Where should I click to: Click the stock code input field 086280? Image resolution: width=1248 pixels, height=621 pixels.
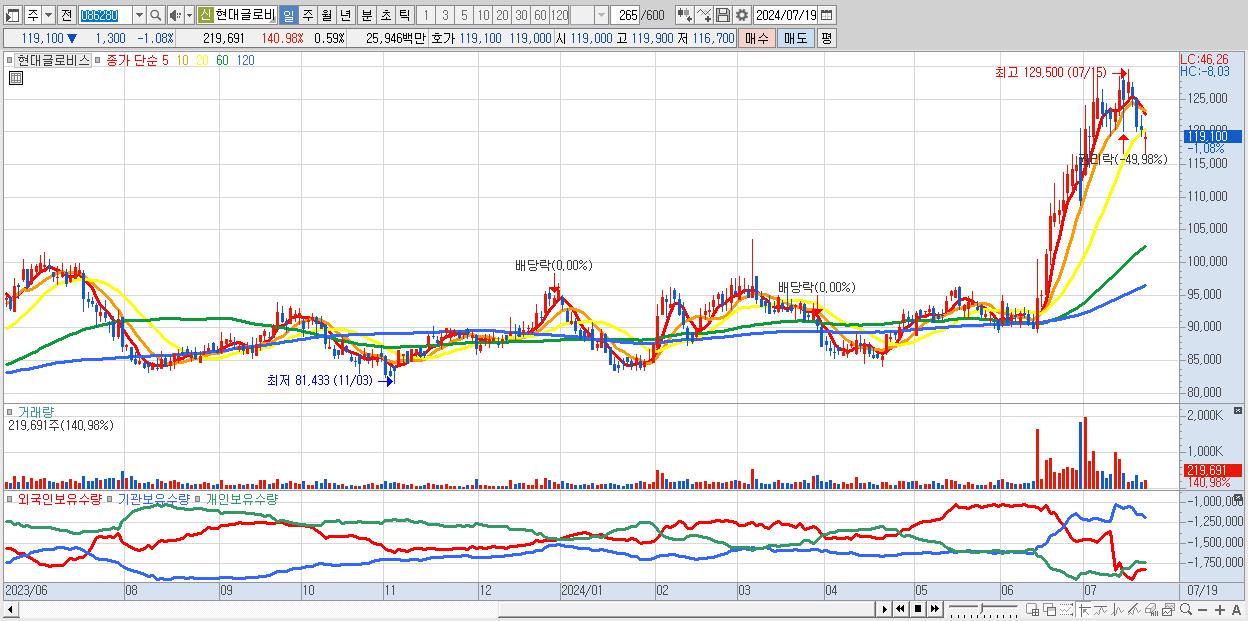tap(105, 16)
